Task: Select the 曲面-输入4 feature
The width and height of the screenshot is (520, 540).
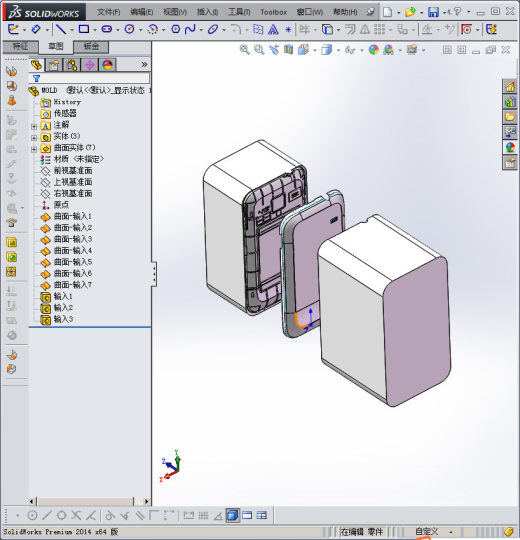Action: click(x=66, y=251)
